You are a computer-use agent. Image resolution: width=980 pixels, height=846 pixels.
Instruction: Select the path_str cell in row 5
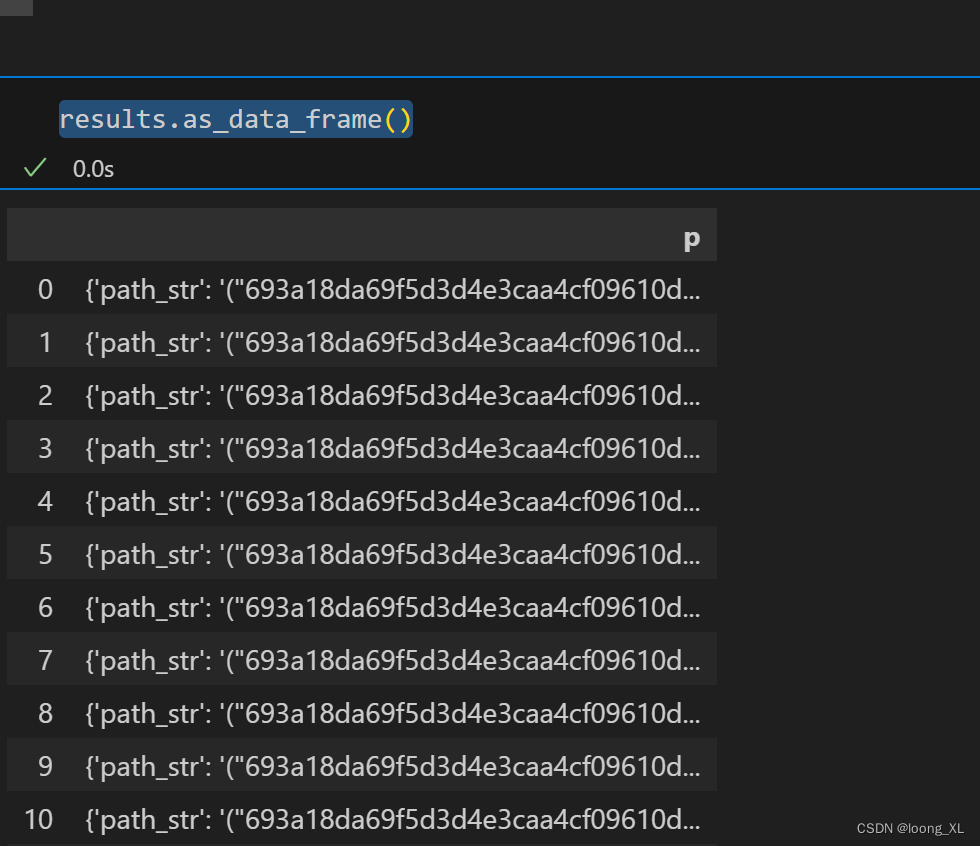[x=393, y=555]
